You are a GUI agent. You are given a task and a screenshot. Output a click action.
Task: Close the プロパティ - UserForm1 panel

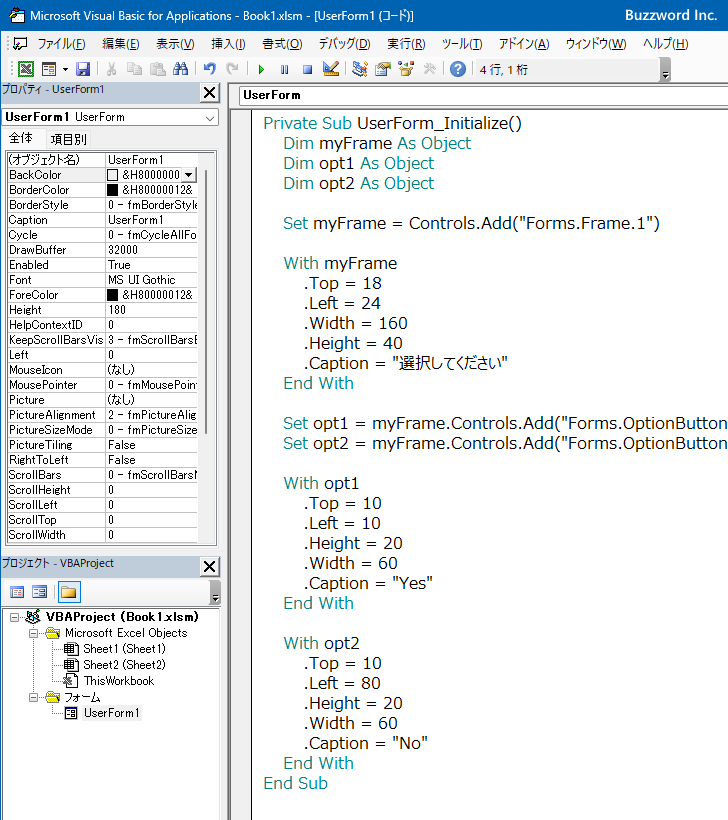click(209, 93)
